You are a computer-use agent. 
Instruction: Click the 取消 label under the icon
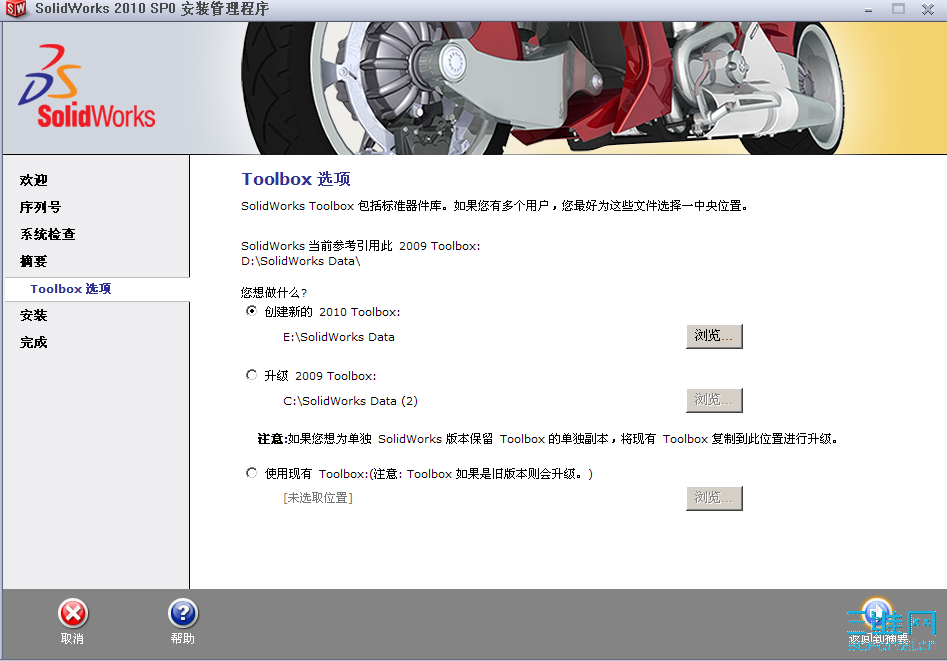[x=72, y=639]
